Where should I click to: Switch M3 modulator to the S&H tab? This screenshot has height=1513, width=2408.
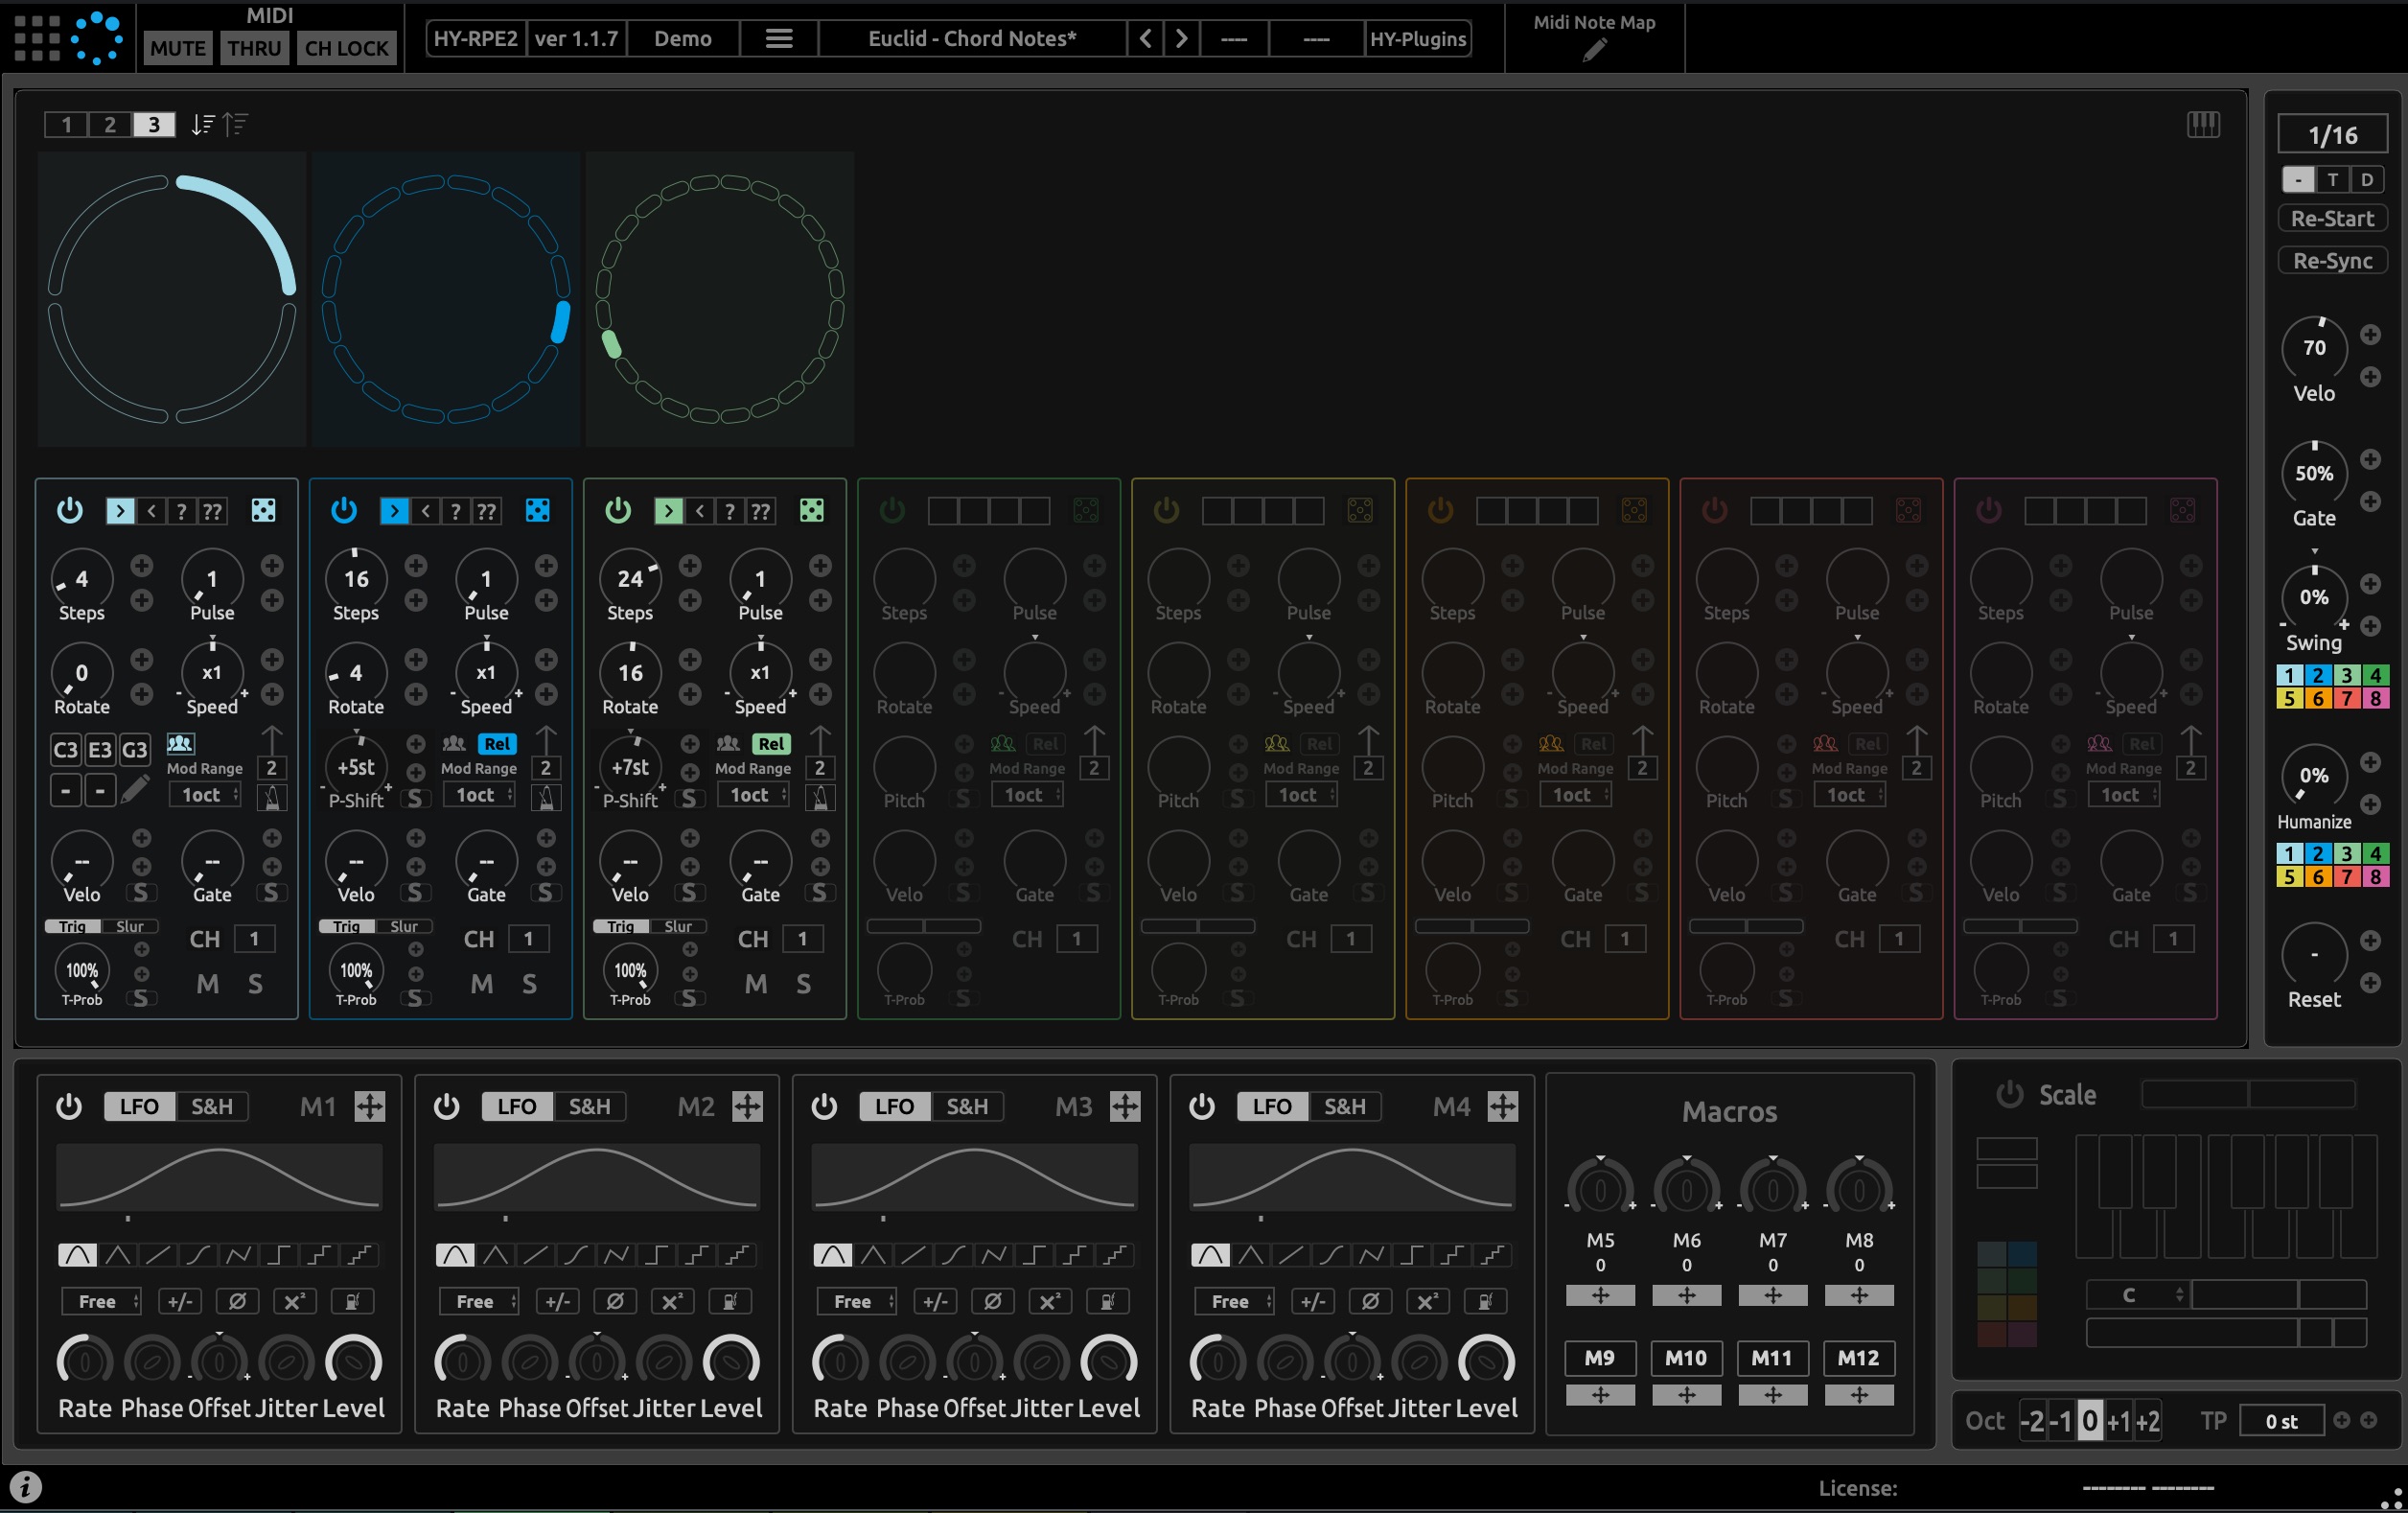tap(966, 1106)
